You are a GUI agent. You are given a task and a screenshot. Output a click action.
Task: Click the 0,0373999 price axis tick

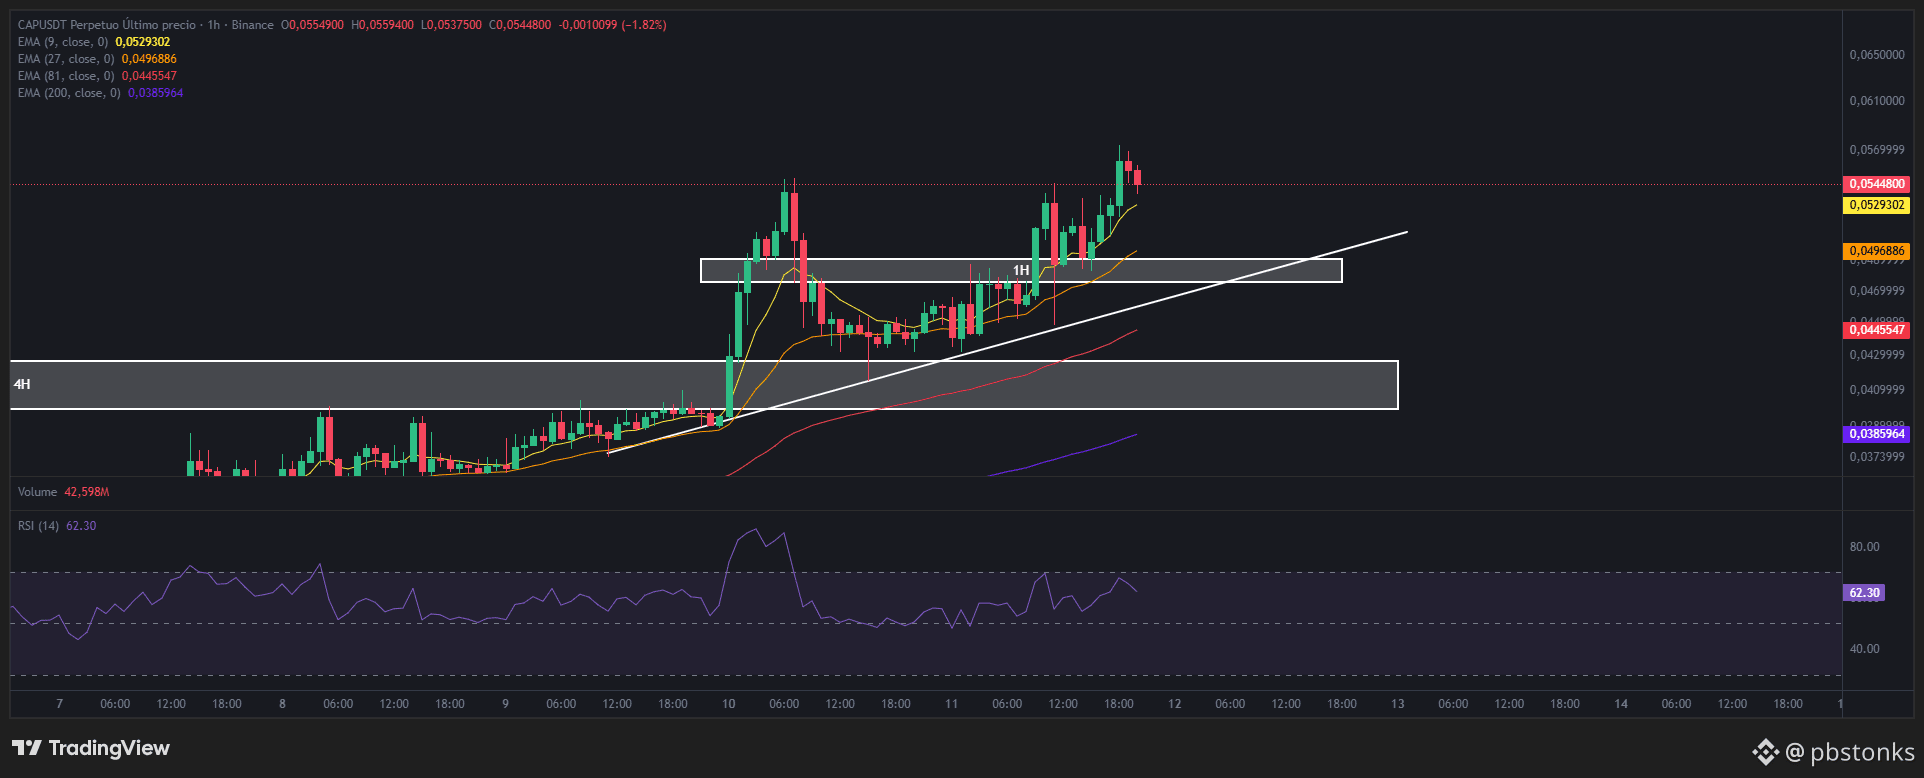click(1877, 457)
